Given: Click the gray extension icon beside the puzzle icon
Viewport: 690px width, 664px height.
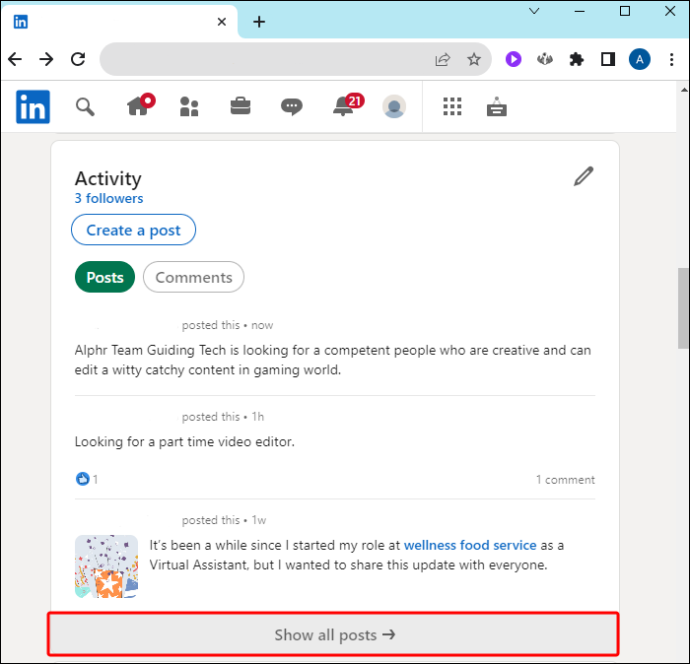Looking at the screenshot, I should point(545,59).
